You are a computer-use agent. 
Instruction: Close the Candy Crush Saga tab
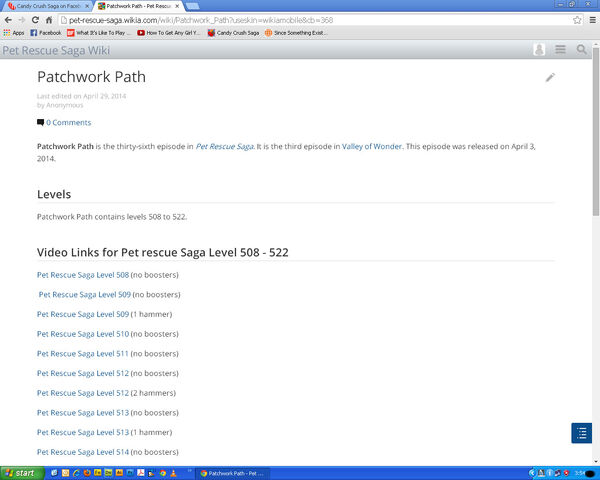point(87,6)
